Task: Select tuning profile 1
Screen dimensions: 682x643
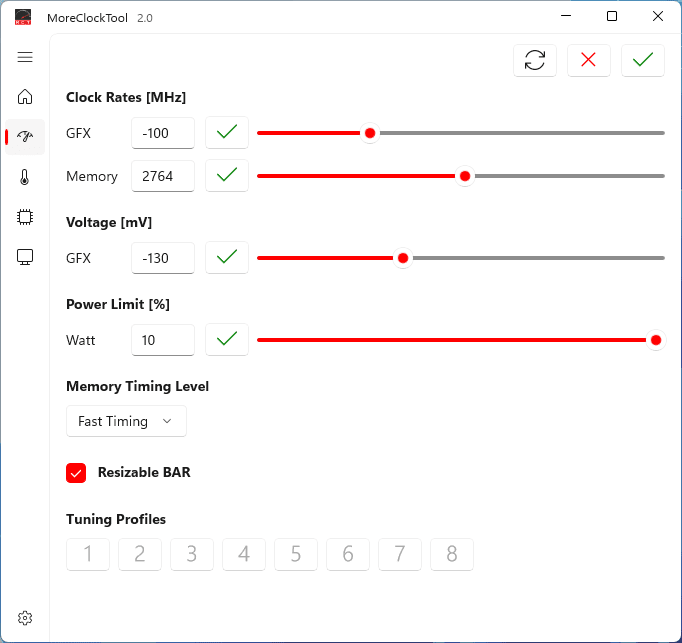Action: pos(88,554)
